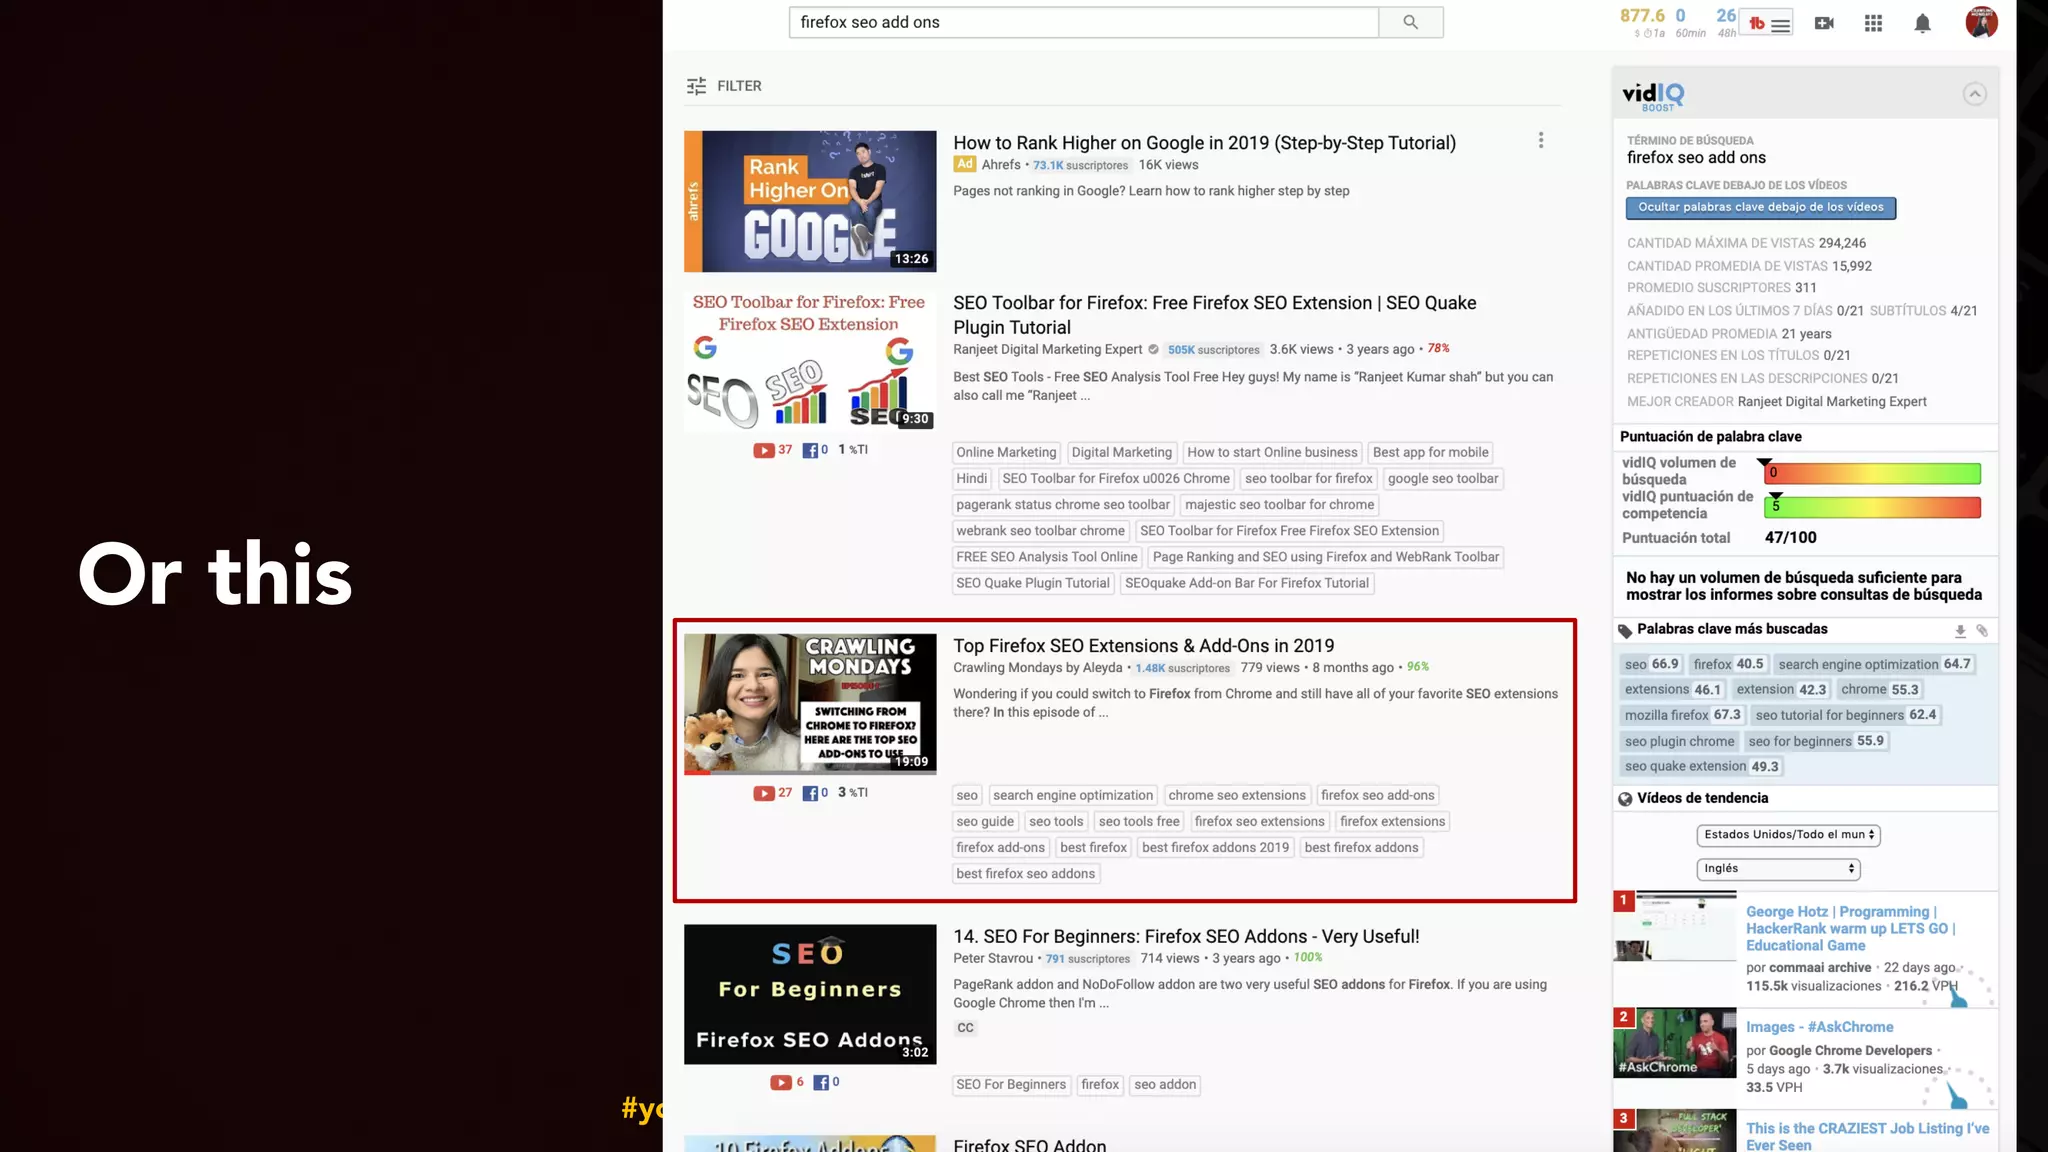Open Images - #AskChrome trending video

pos(1819,1027)
